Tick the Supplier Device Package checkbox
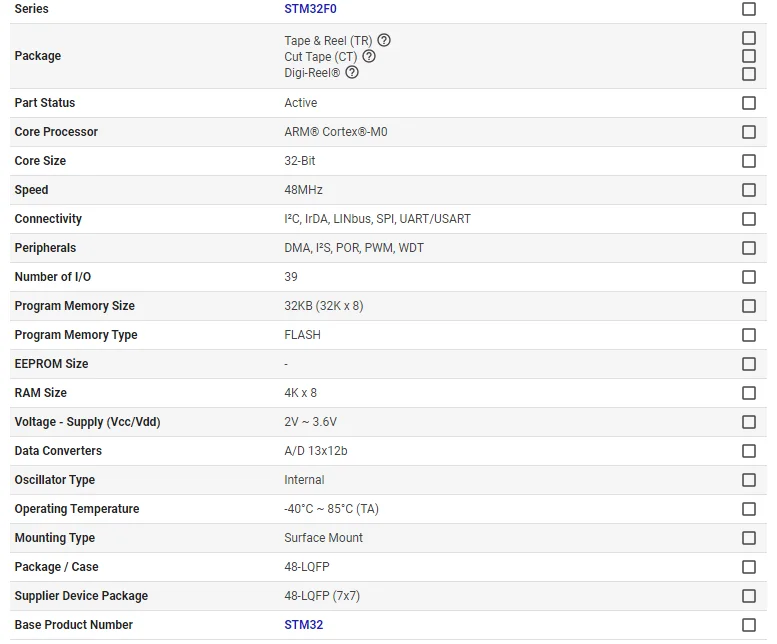This screenshot has width=777, height=644. click(x=749, y=596)
